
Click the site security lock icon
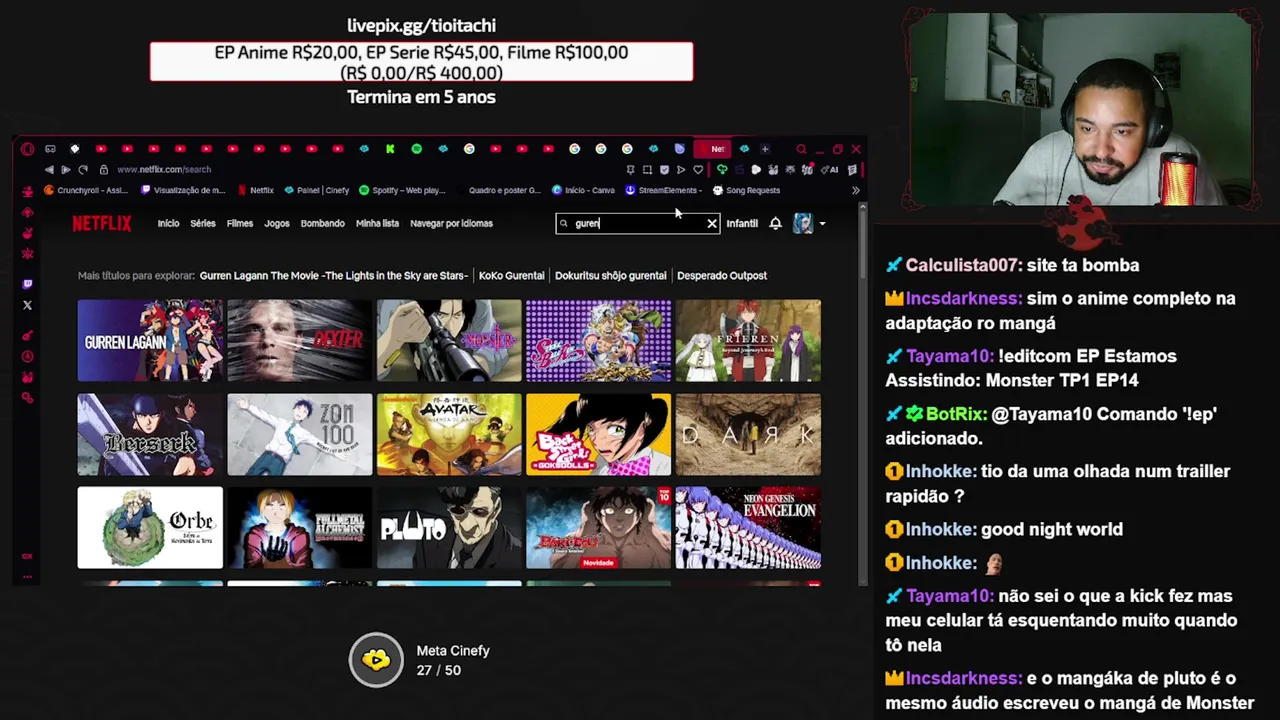pos(103,170)
